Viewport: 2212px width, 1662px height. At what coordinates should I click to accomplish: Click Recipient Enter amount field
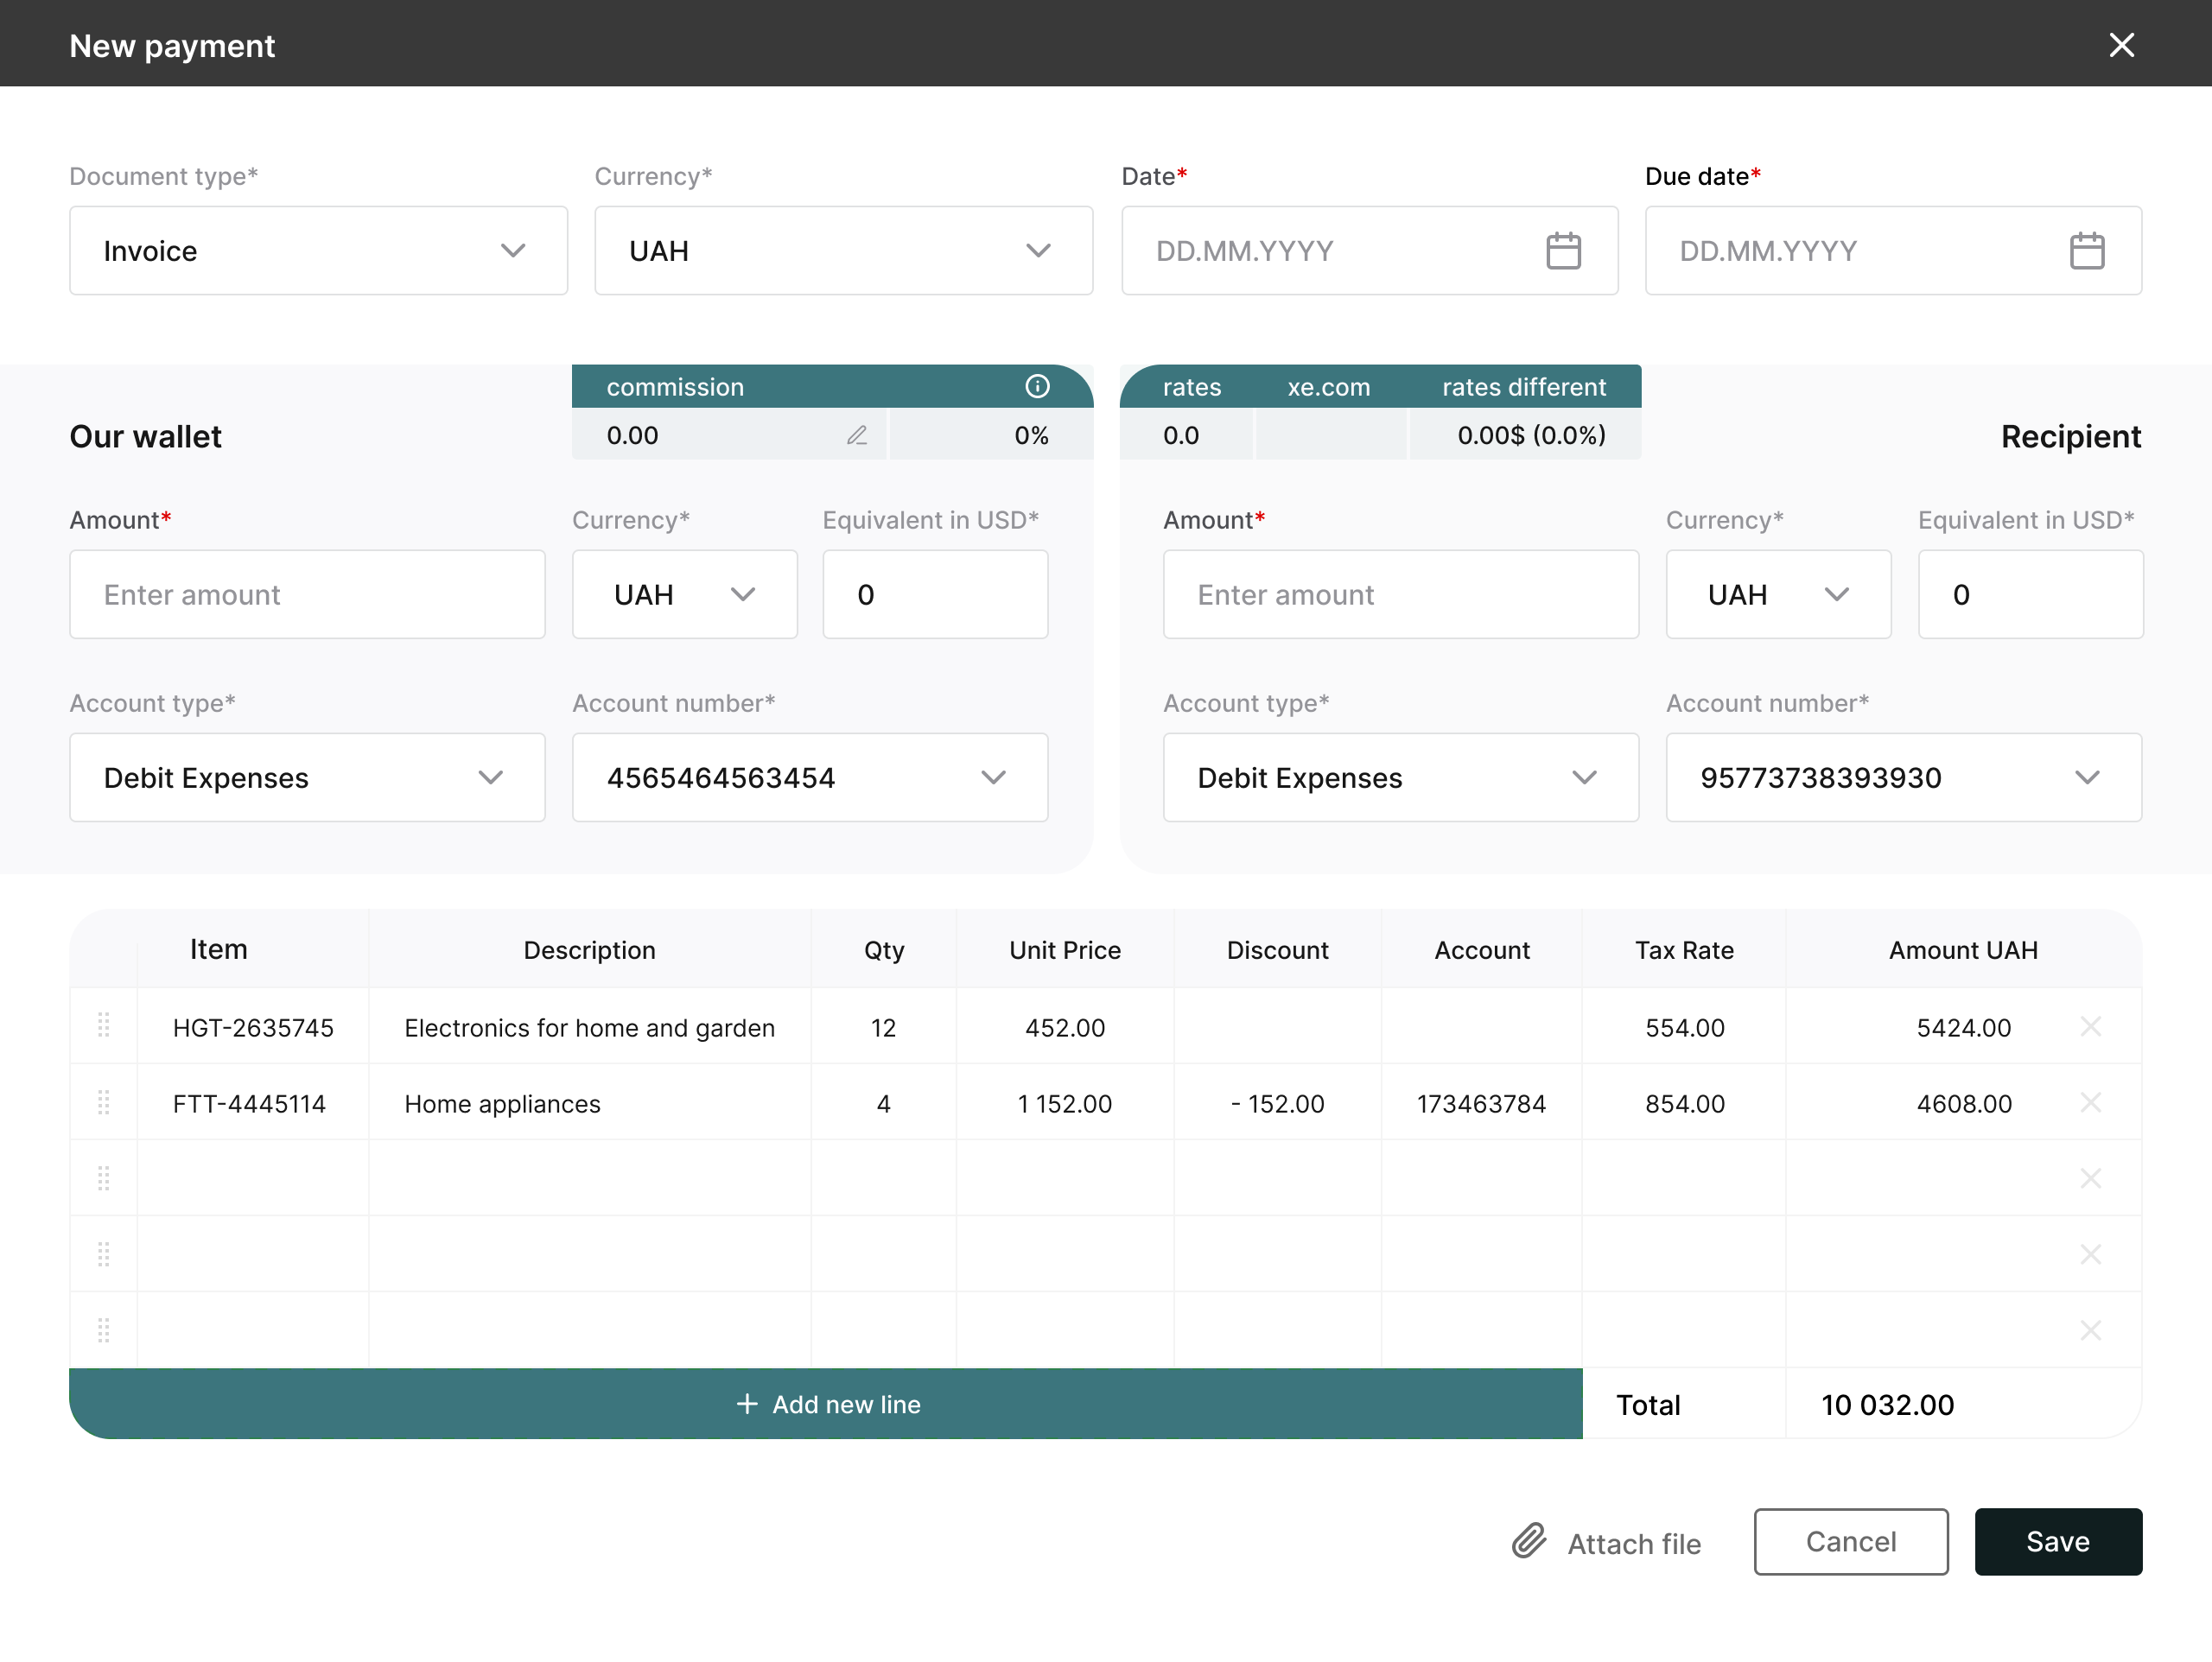click(1401, 594)
